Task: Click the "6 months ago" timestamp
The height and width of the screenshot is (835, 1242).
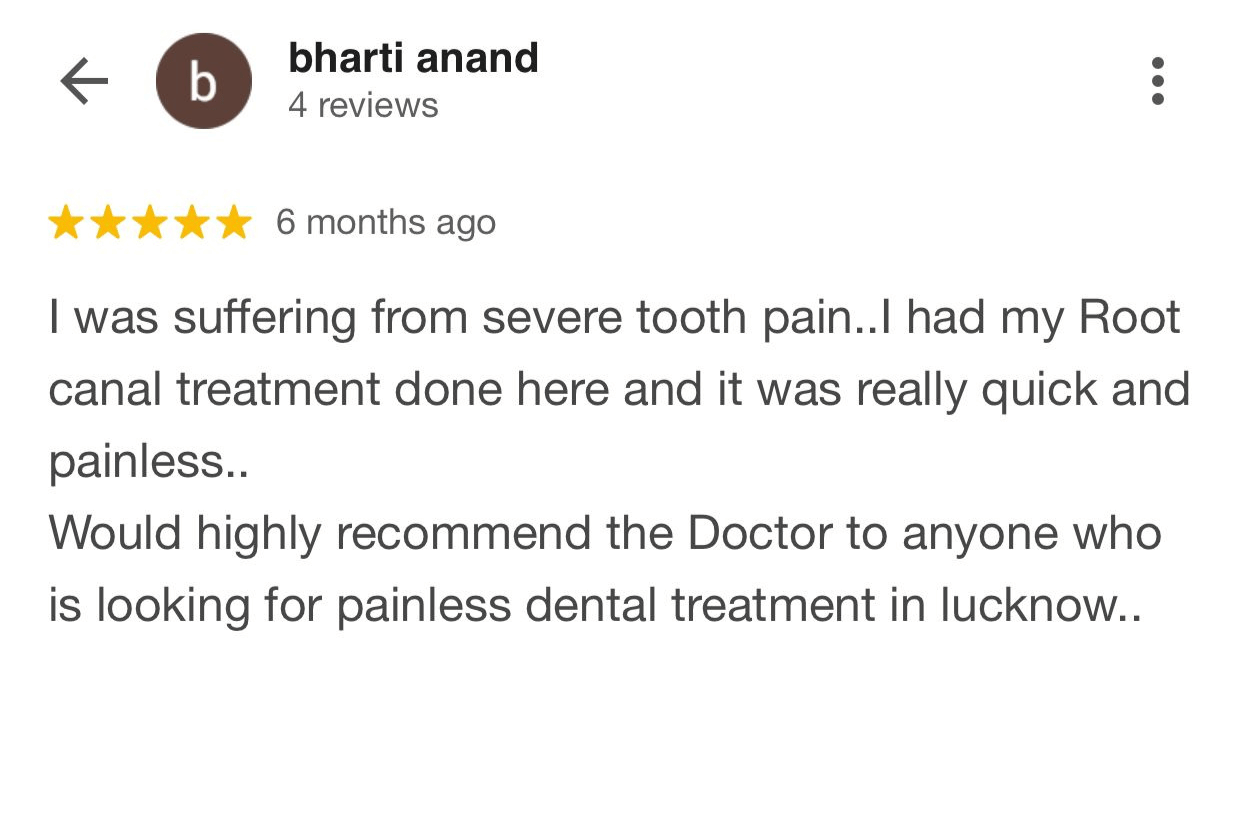Action: click(386, 222)
